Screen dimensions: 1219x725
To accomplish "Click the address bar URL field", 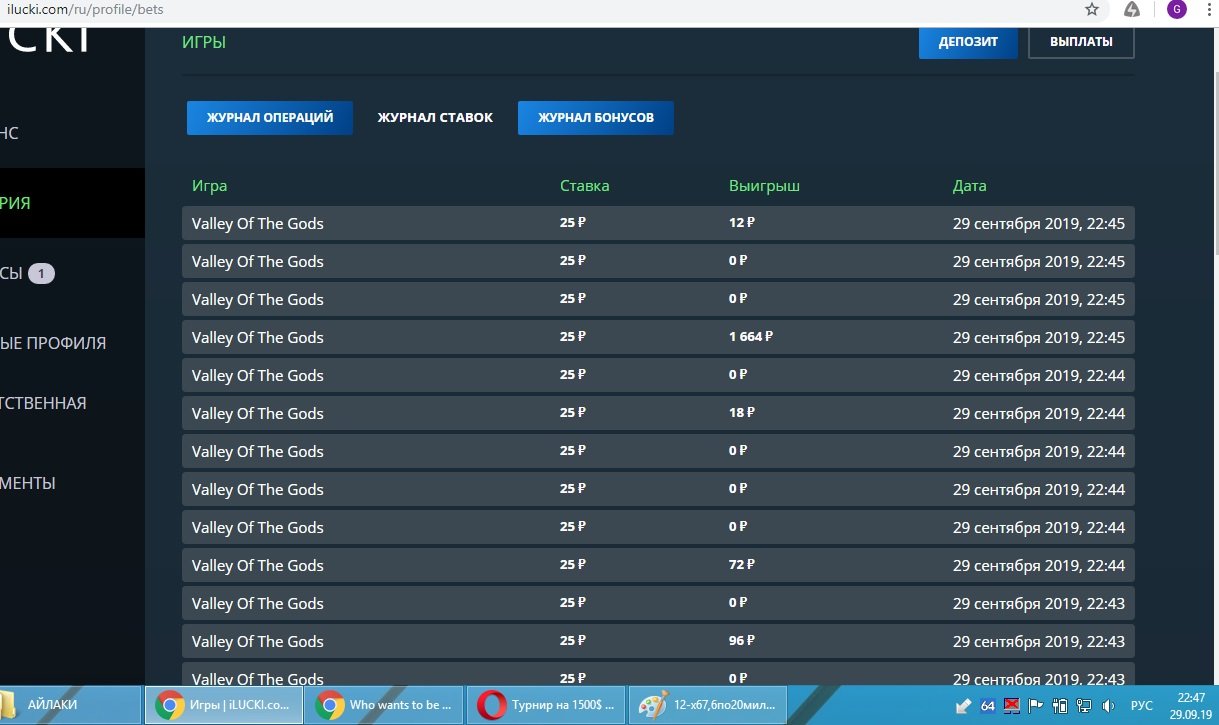I will coord(500,9).
